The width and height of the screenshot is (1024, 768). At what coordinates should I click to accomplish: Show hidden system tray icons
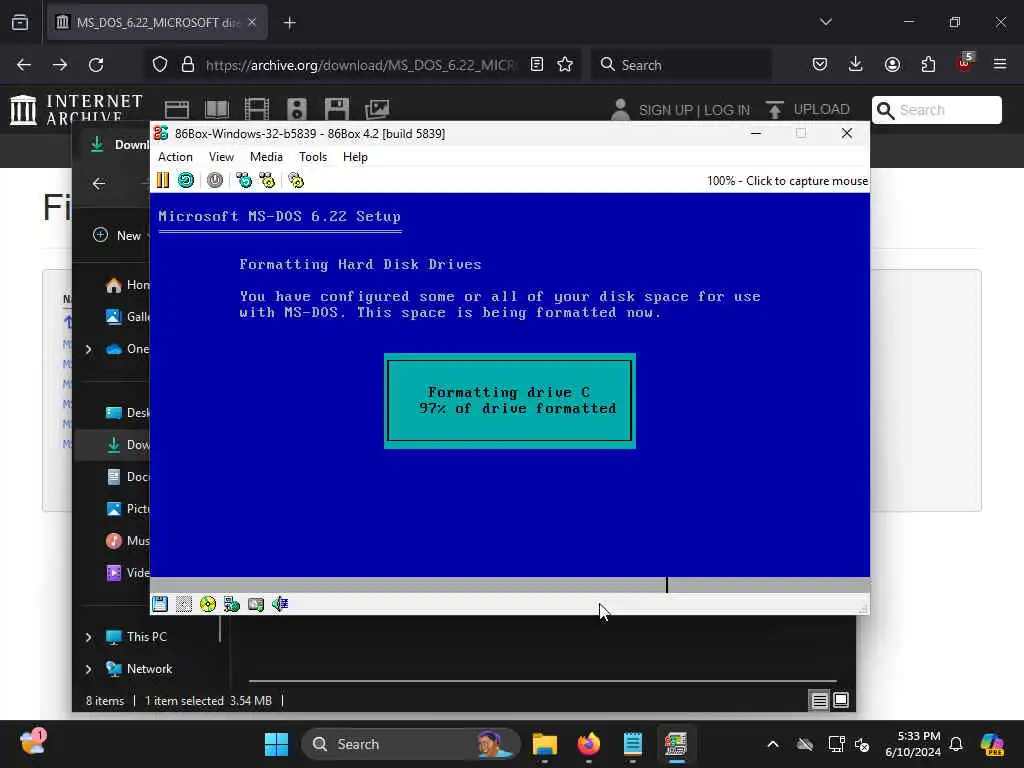click(x=773, y=744)
